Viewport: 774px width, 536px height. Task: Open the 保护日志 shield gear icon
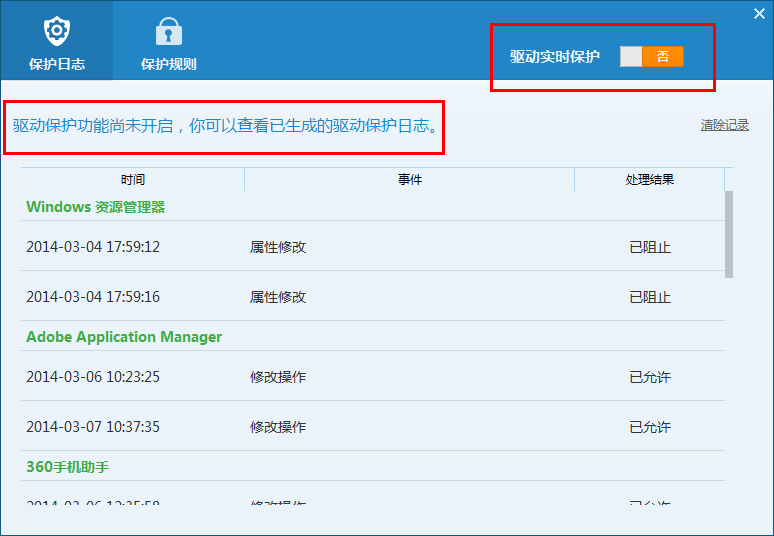[57, 31]
